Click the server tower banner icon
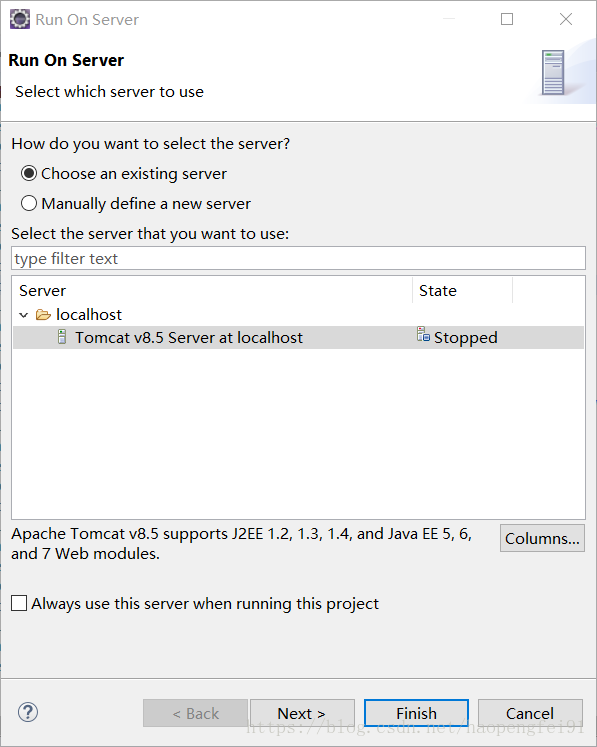Screen dimensions: 597x747 pos(553,72)
